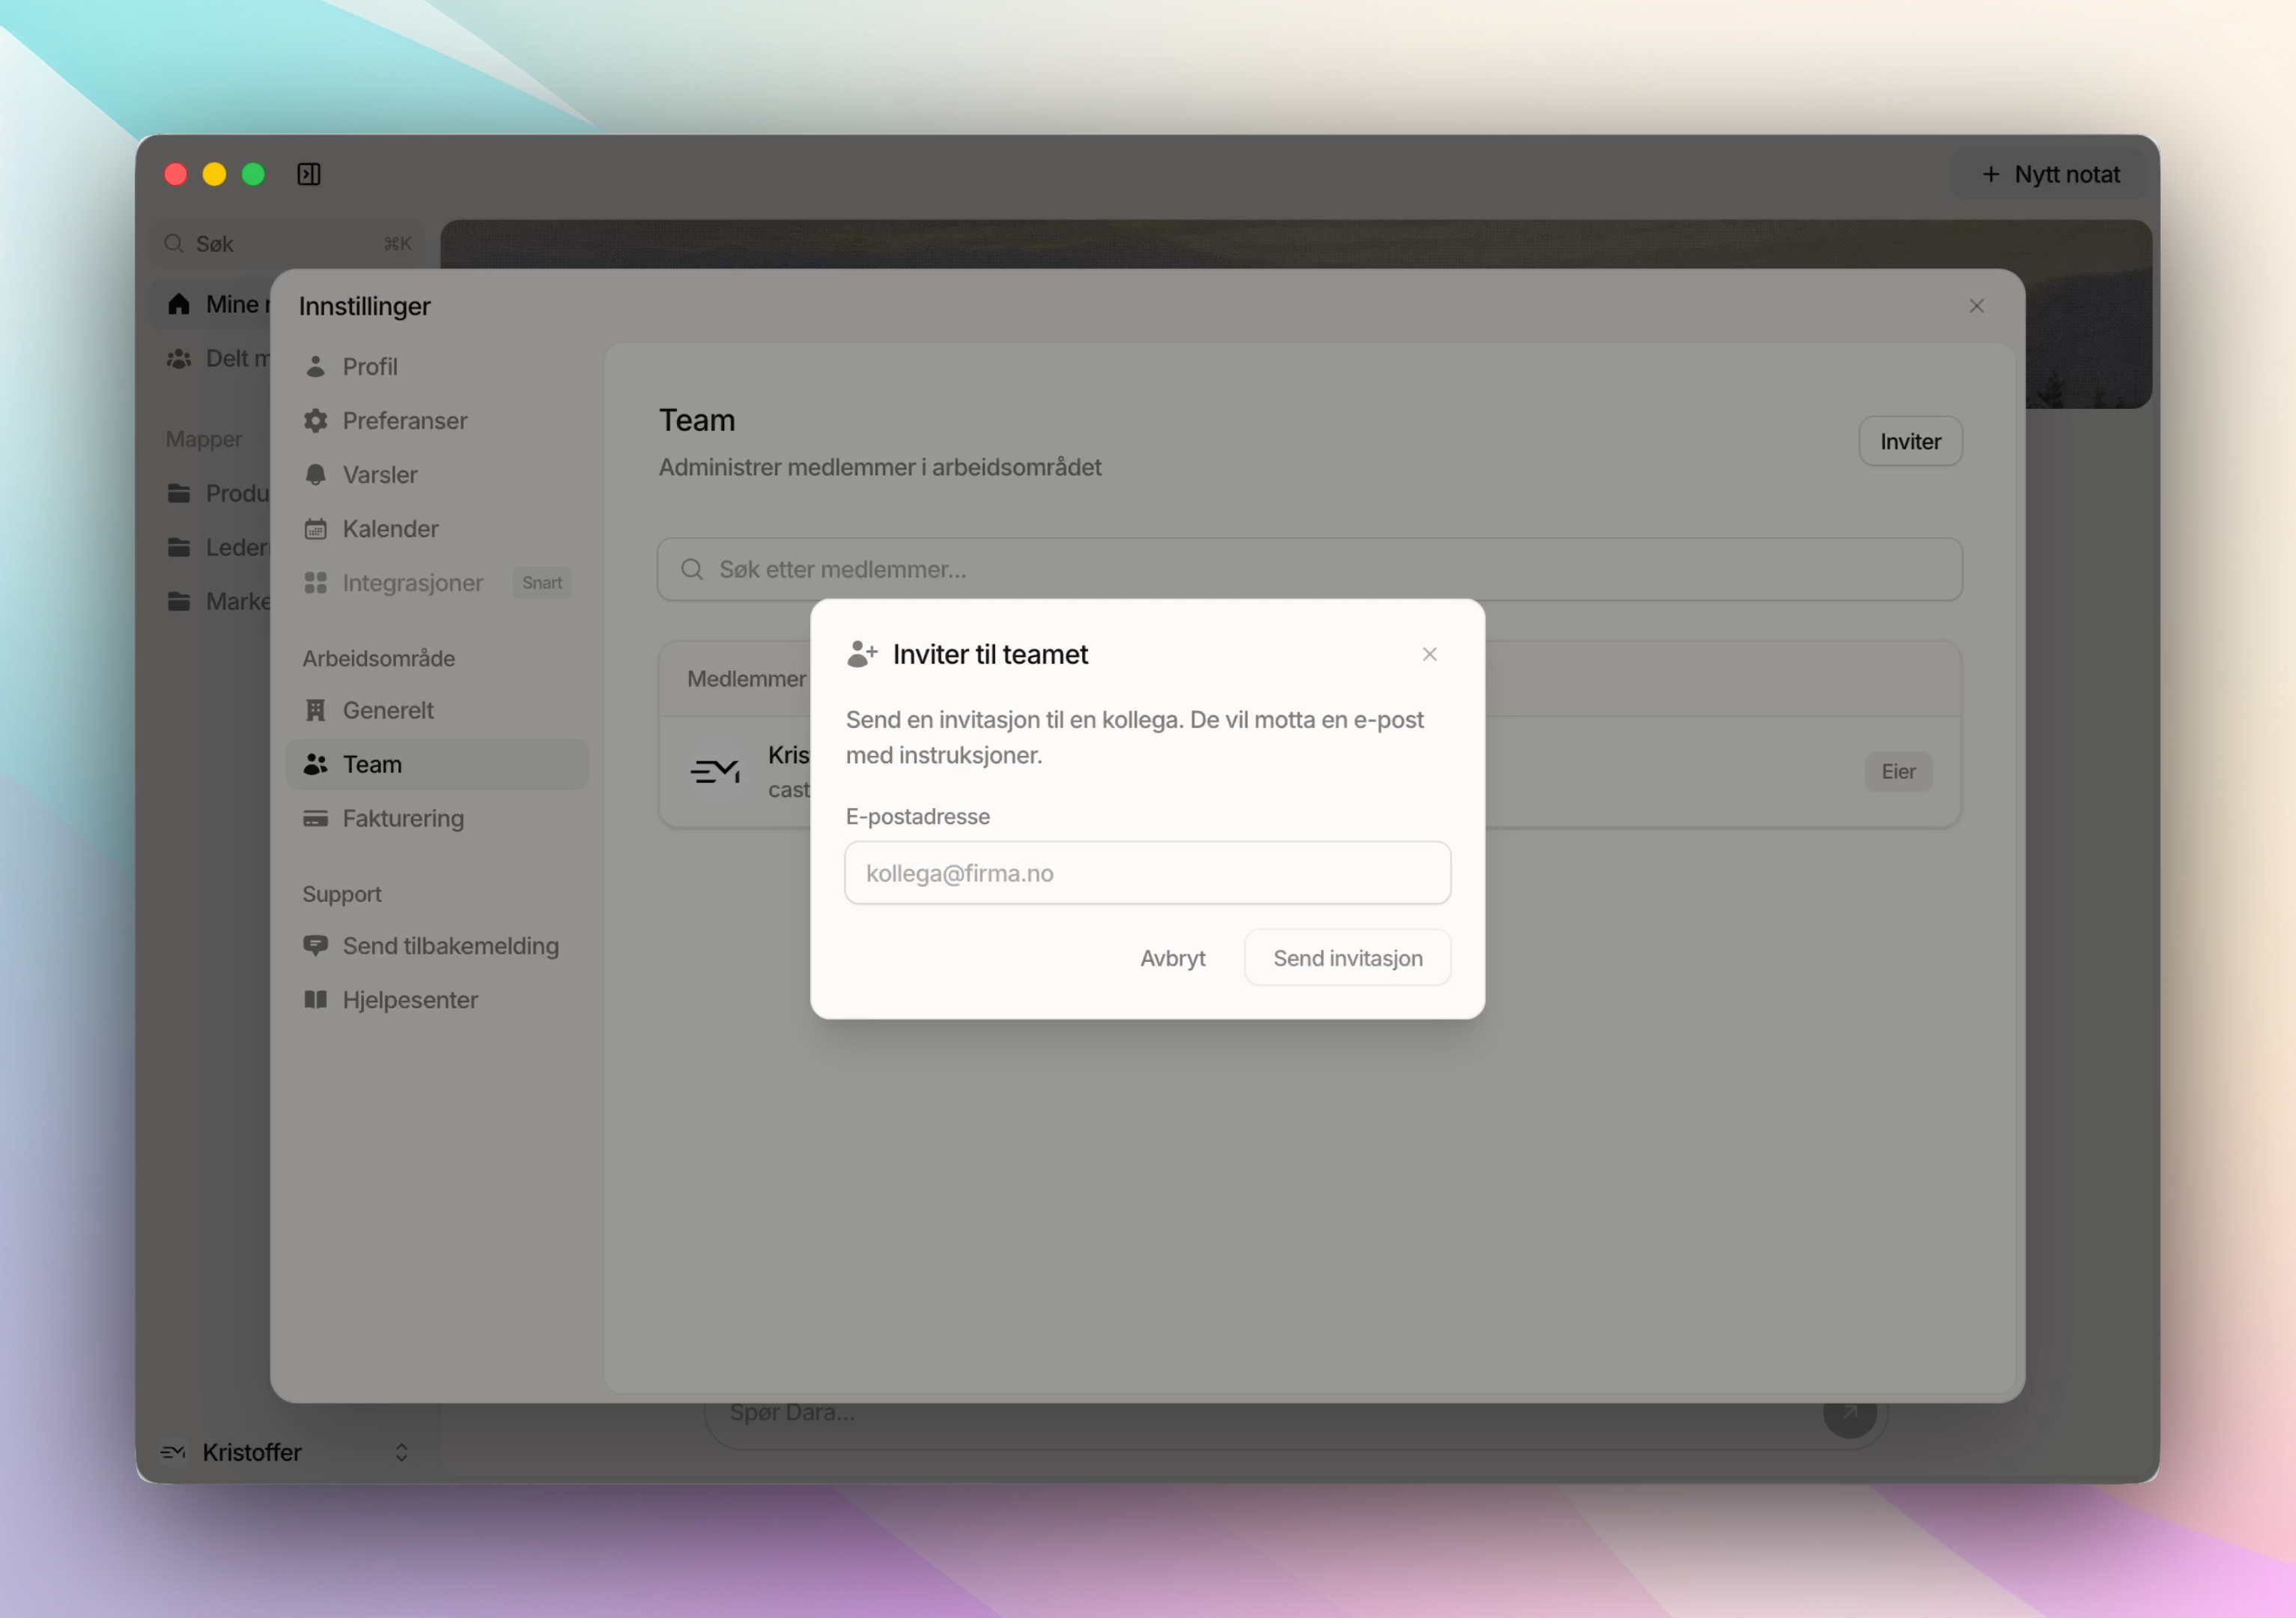Screen dimensions: 2296x1618
Task: Open Integrasjoner settings item
Action: pos(412,583)
